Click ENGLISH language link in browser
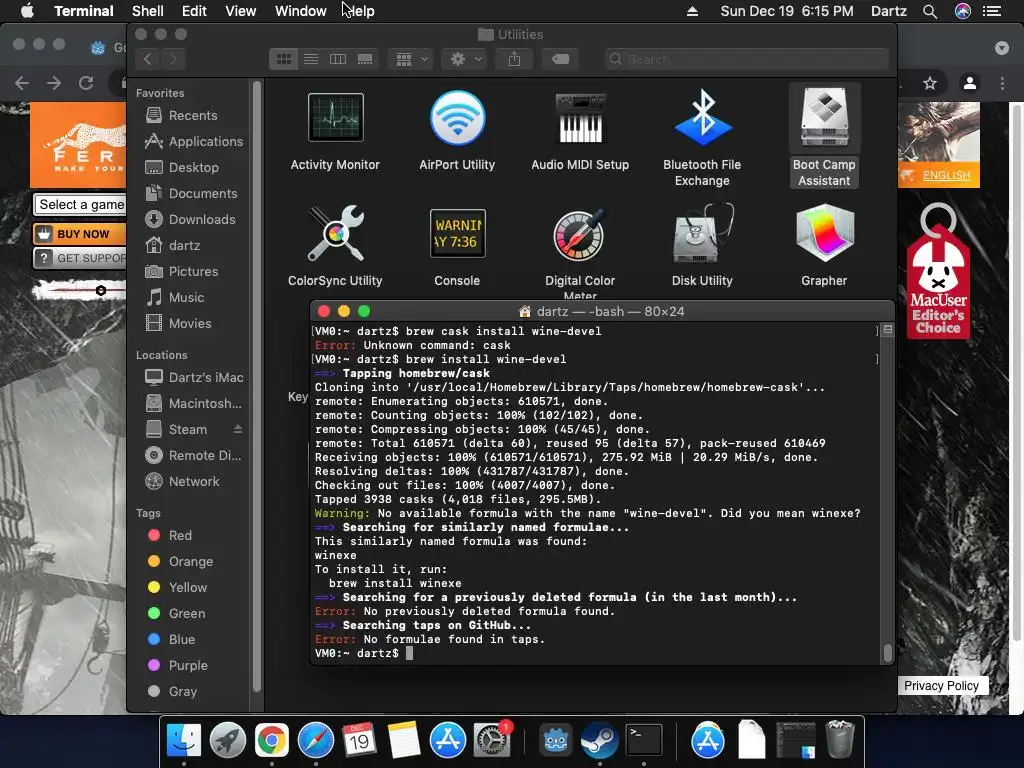The width and height of the screenshot is (1024, 768). coord(946,175)
